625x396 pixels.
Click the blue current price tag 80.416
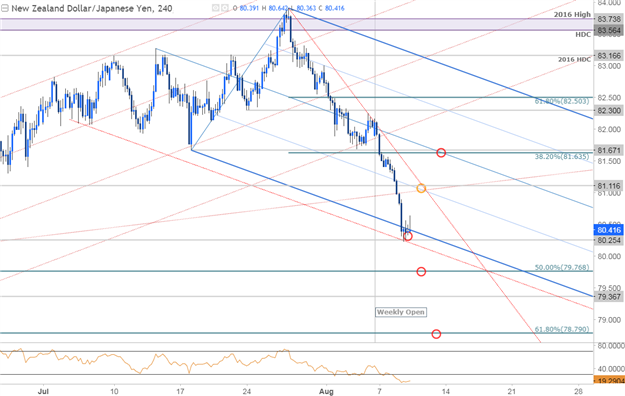(609, 230)
